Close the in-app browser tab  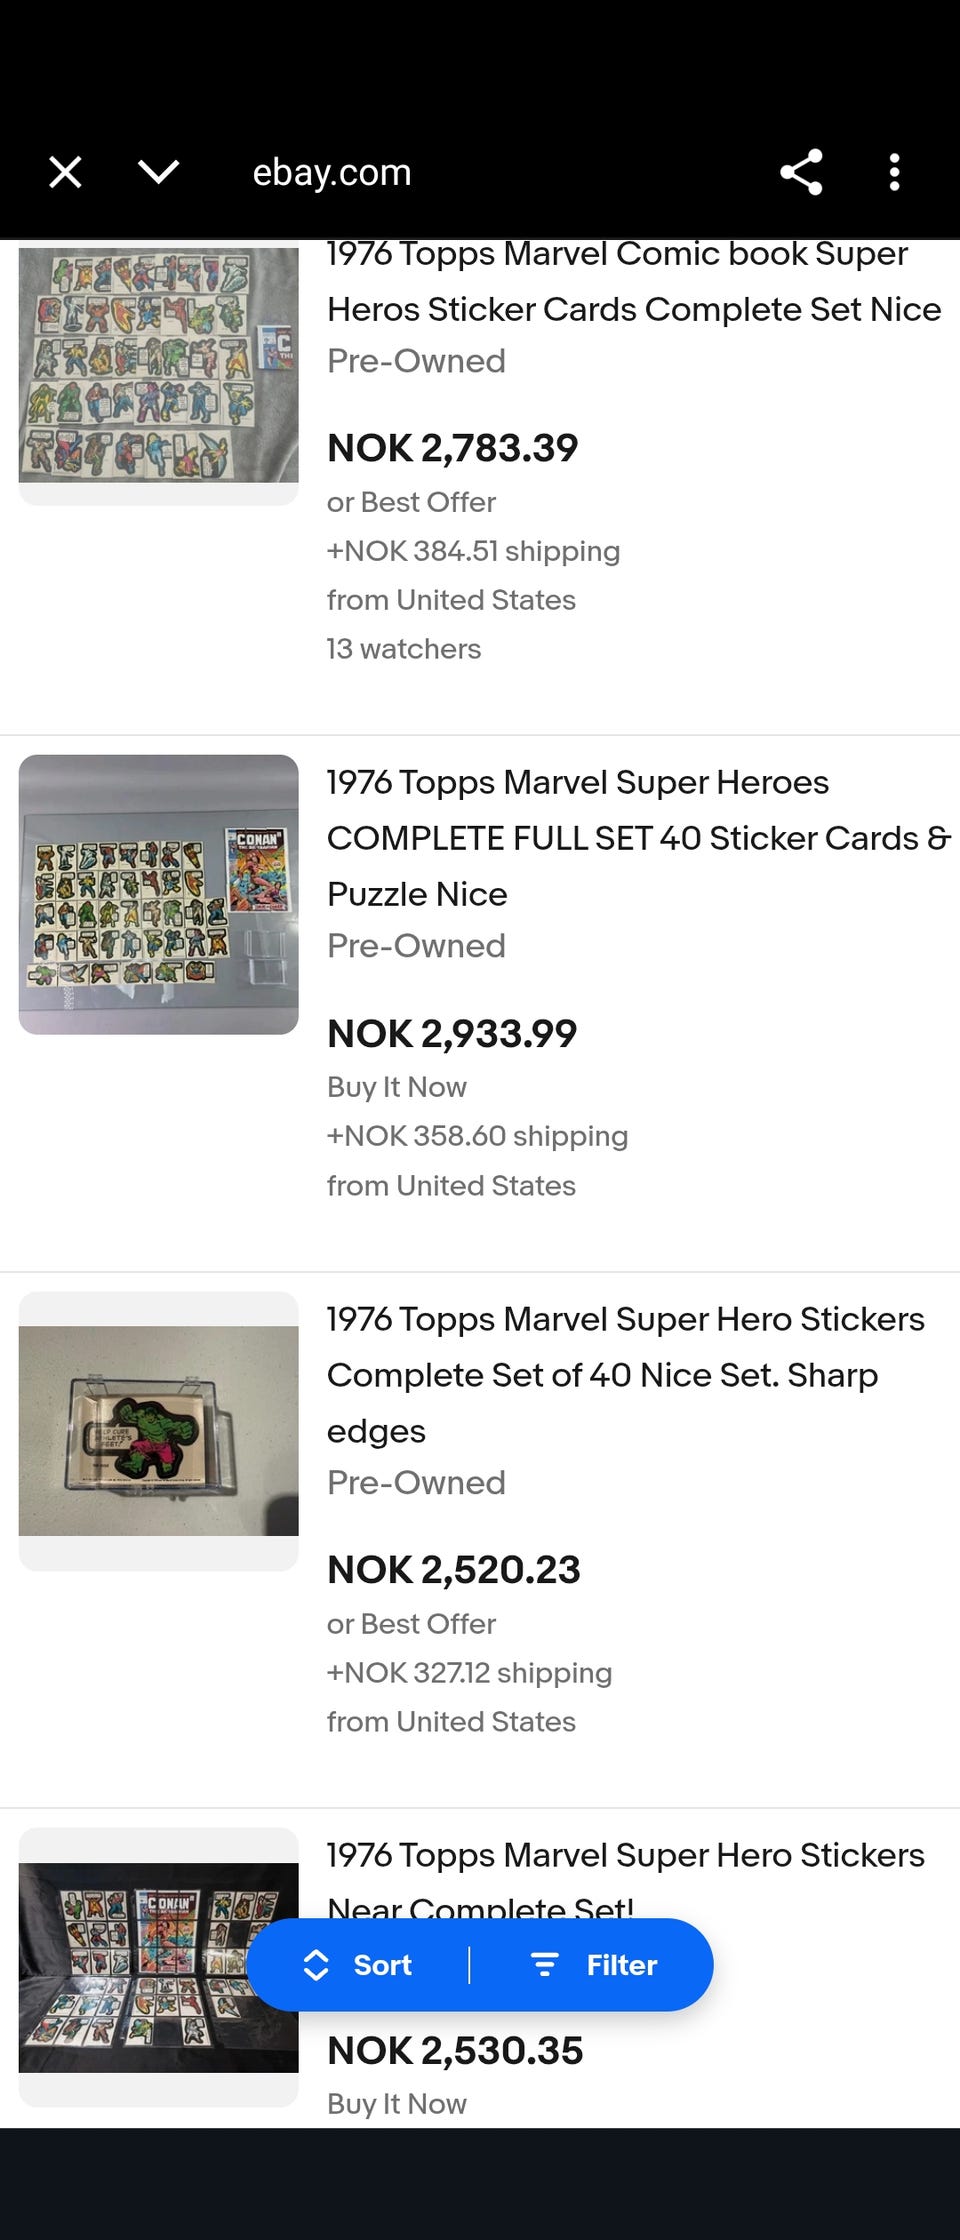pos(66,172)
